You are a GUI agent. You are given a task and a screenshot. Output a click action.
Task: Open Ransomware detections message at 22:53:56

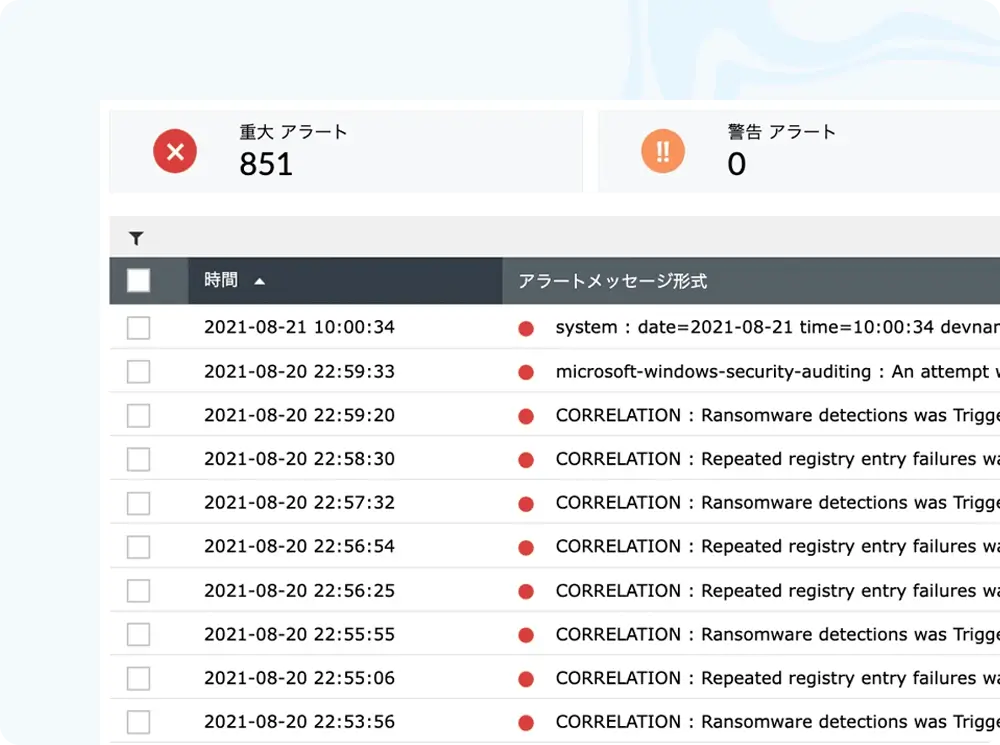[x=777, y=722]
